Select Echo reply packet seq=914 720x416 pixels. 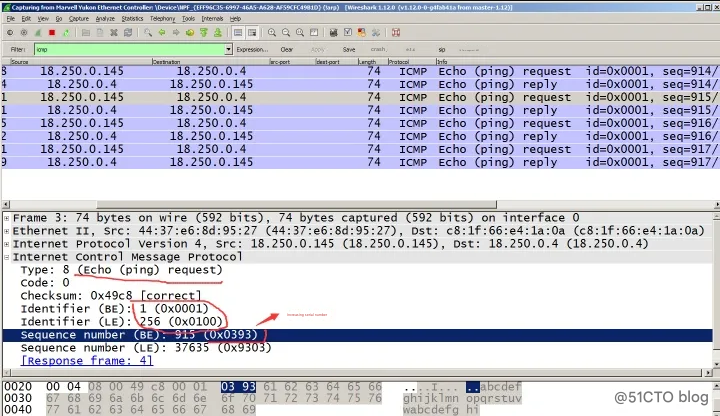coord(360,84)
